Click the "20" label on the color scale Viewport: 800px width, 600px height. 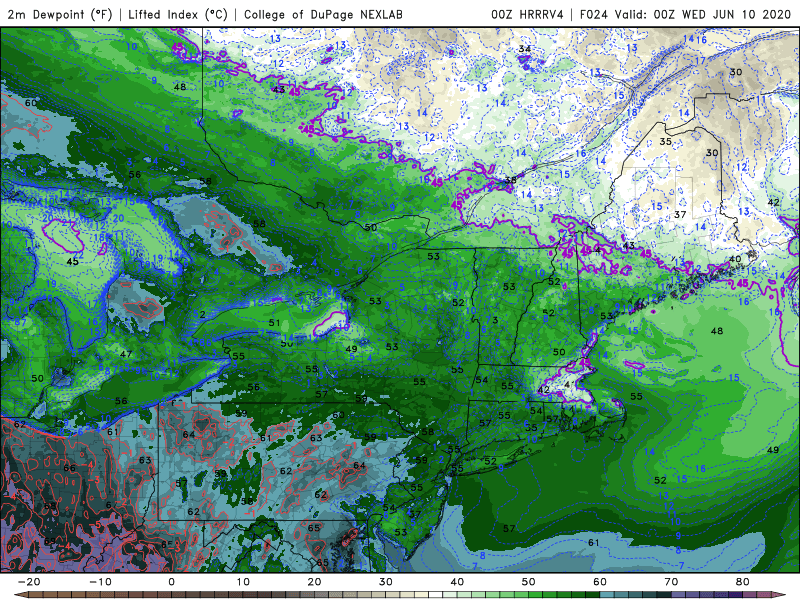click(314, 582)
